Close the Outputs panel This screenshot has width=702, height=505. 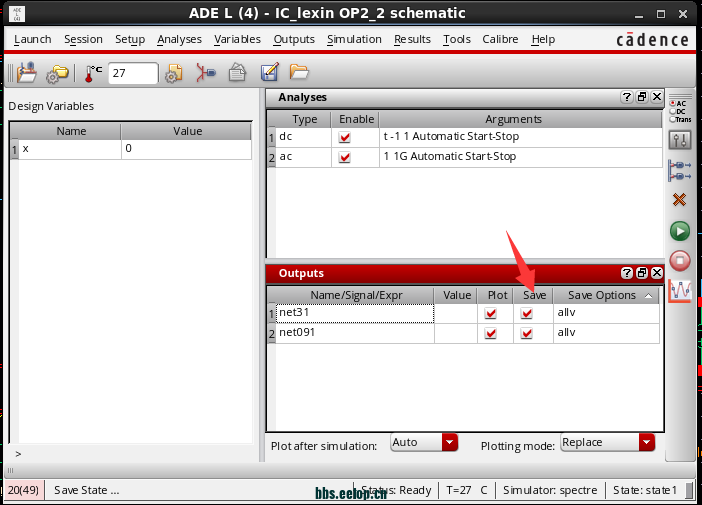(x=657, y=273)
